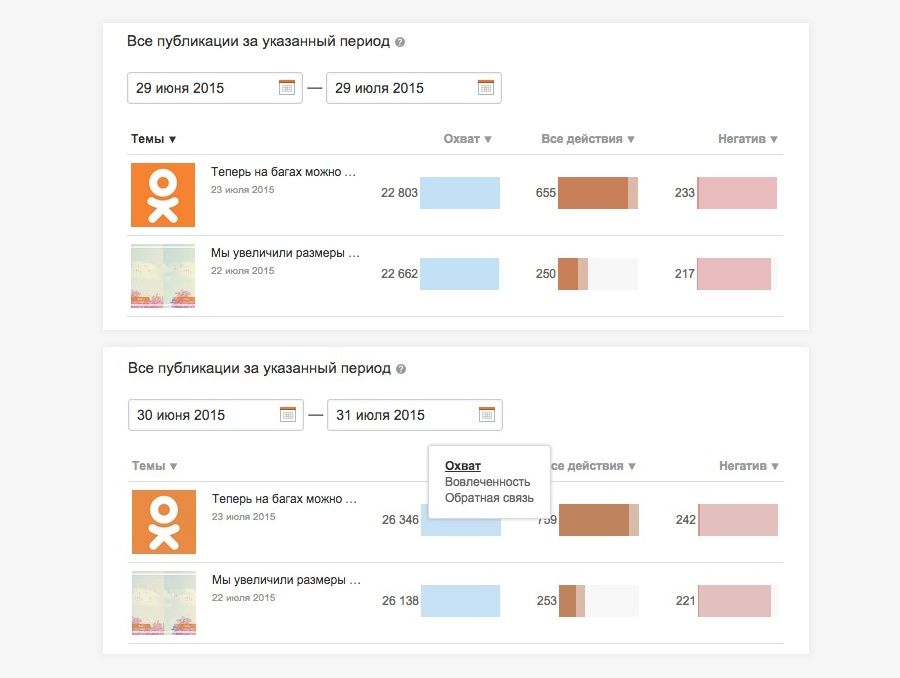
Task: Choose Охват option in the popup menu
Action: click(x=463, y=466)
